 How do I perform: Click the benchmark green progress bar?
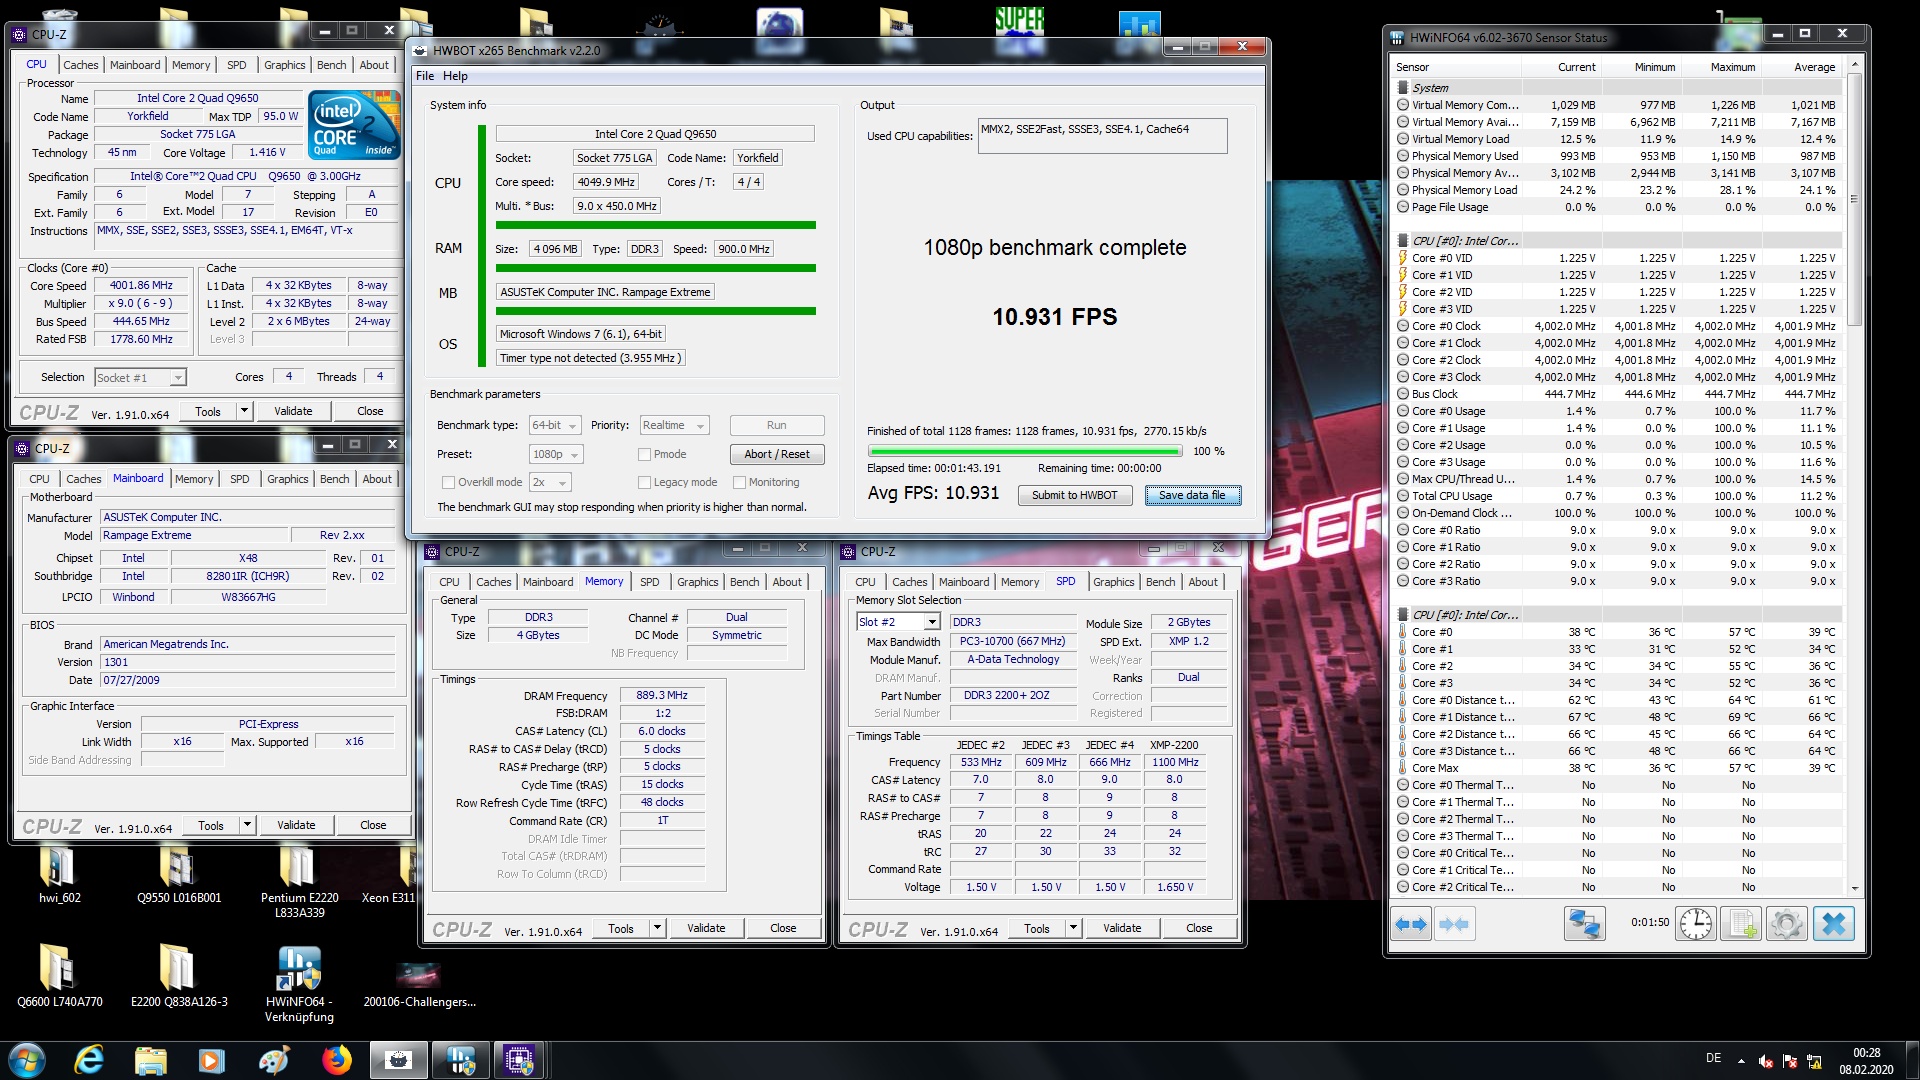(1024, 451)
